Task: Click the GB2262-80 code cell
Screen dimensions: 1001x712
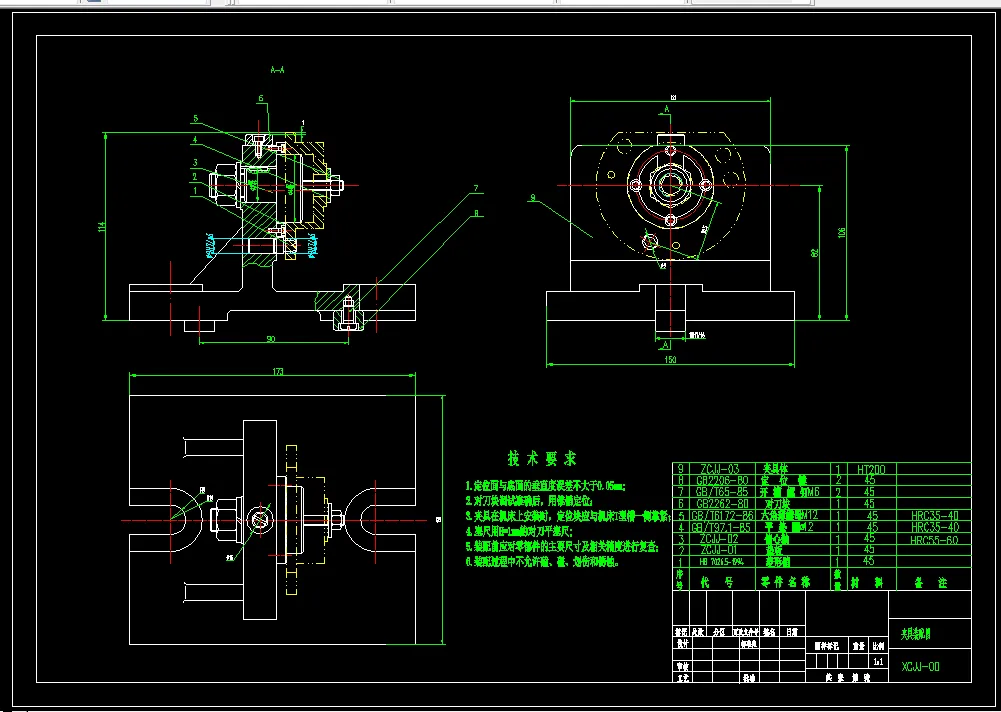Action: (722, 504)
